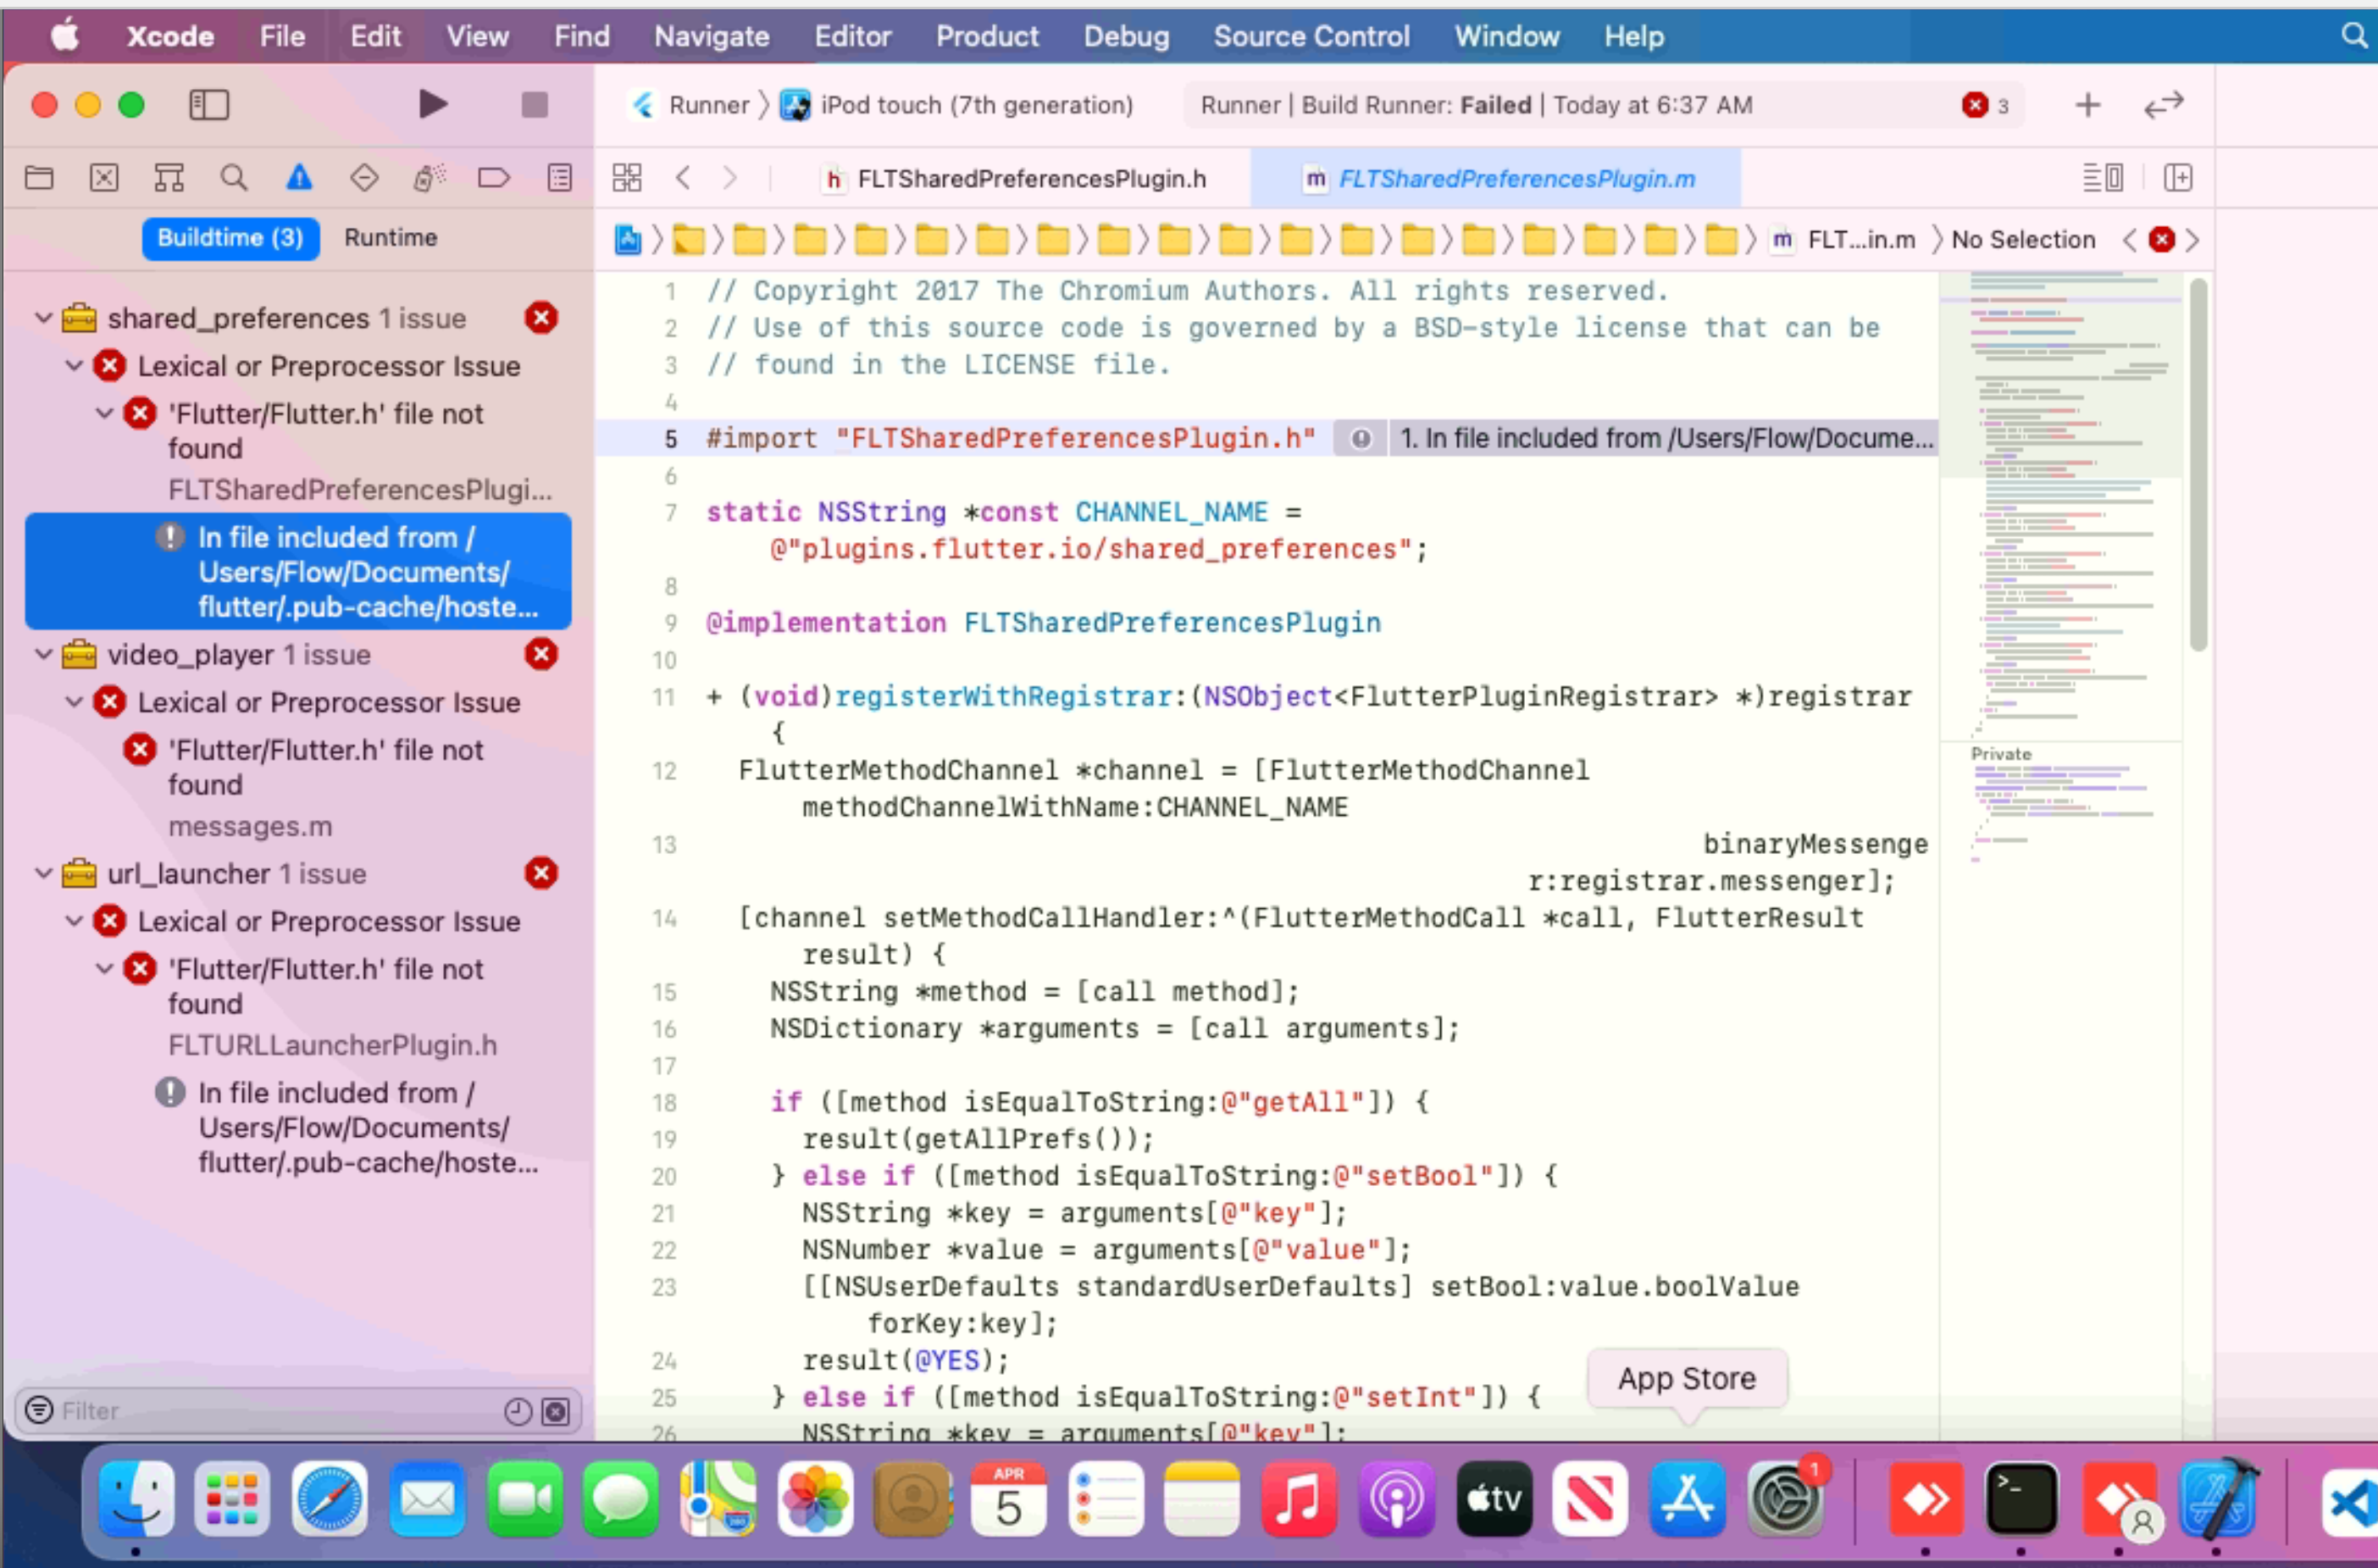
Task: Open the editor options lines icon
Action: [2103, 178]
